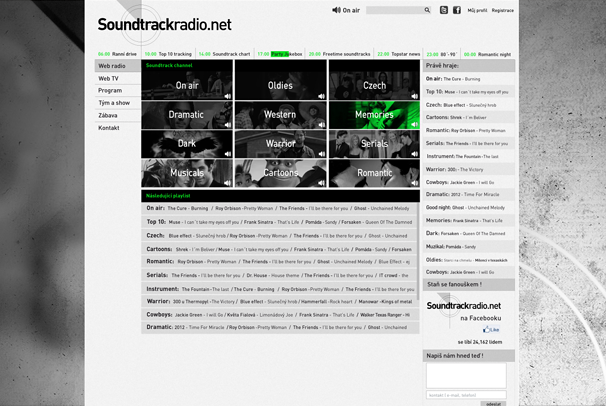Click the search magnifier icon
Viewport: 606px width, 406px height.
tap(428, 10)
